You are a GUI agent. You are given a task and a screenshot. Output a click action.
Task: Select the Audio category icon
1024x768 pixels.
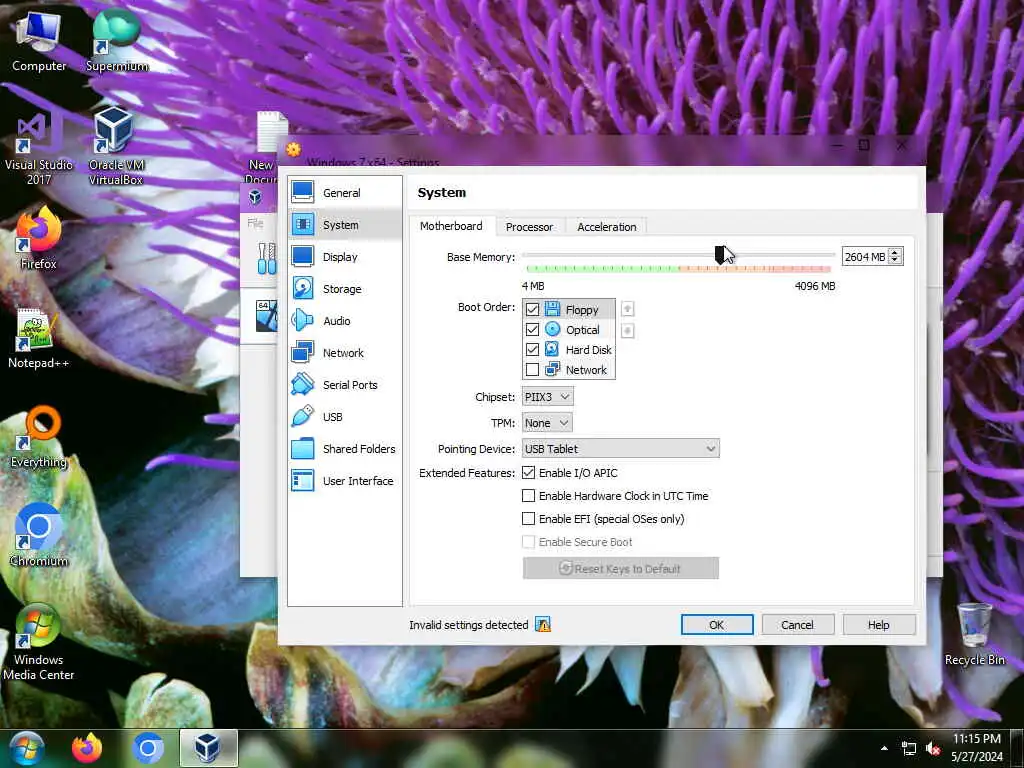302,320
